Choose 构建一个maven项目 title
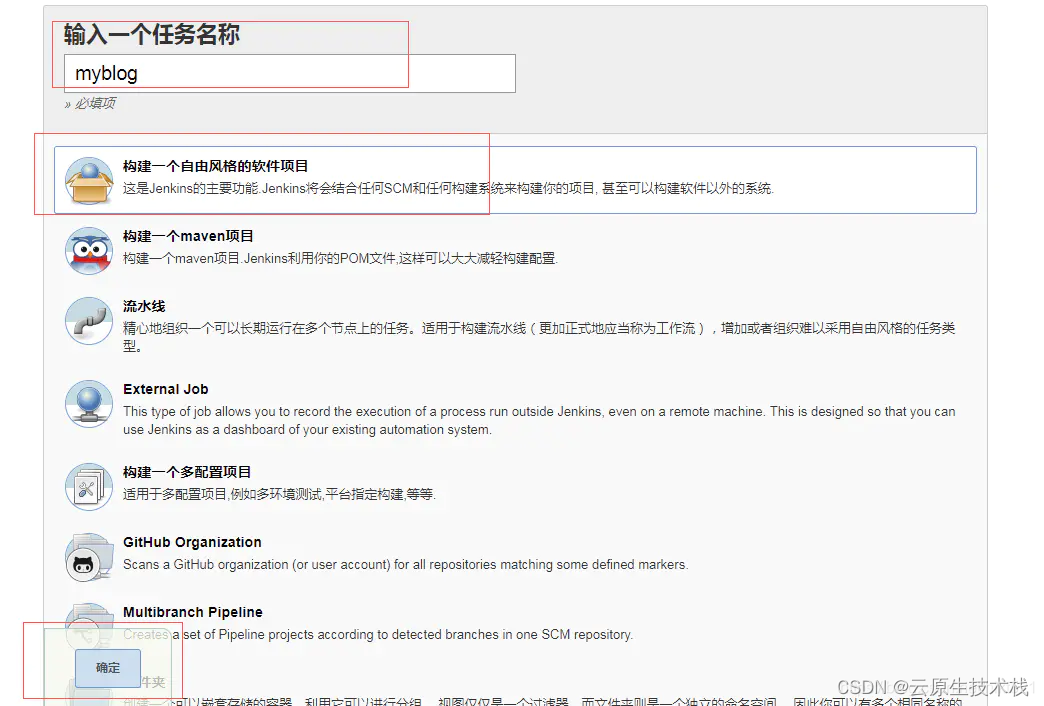1044x706 pixels. coord(188,236)
